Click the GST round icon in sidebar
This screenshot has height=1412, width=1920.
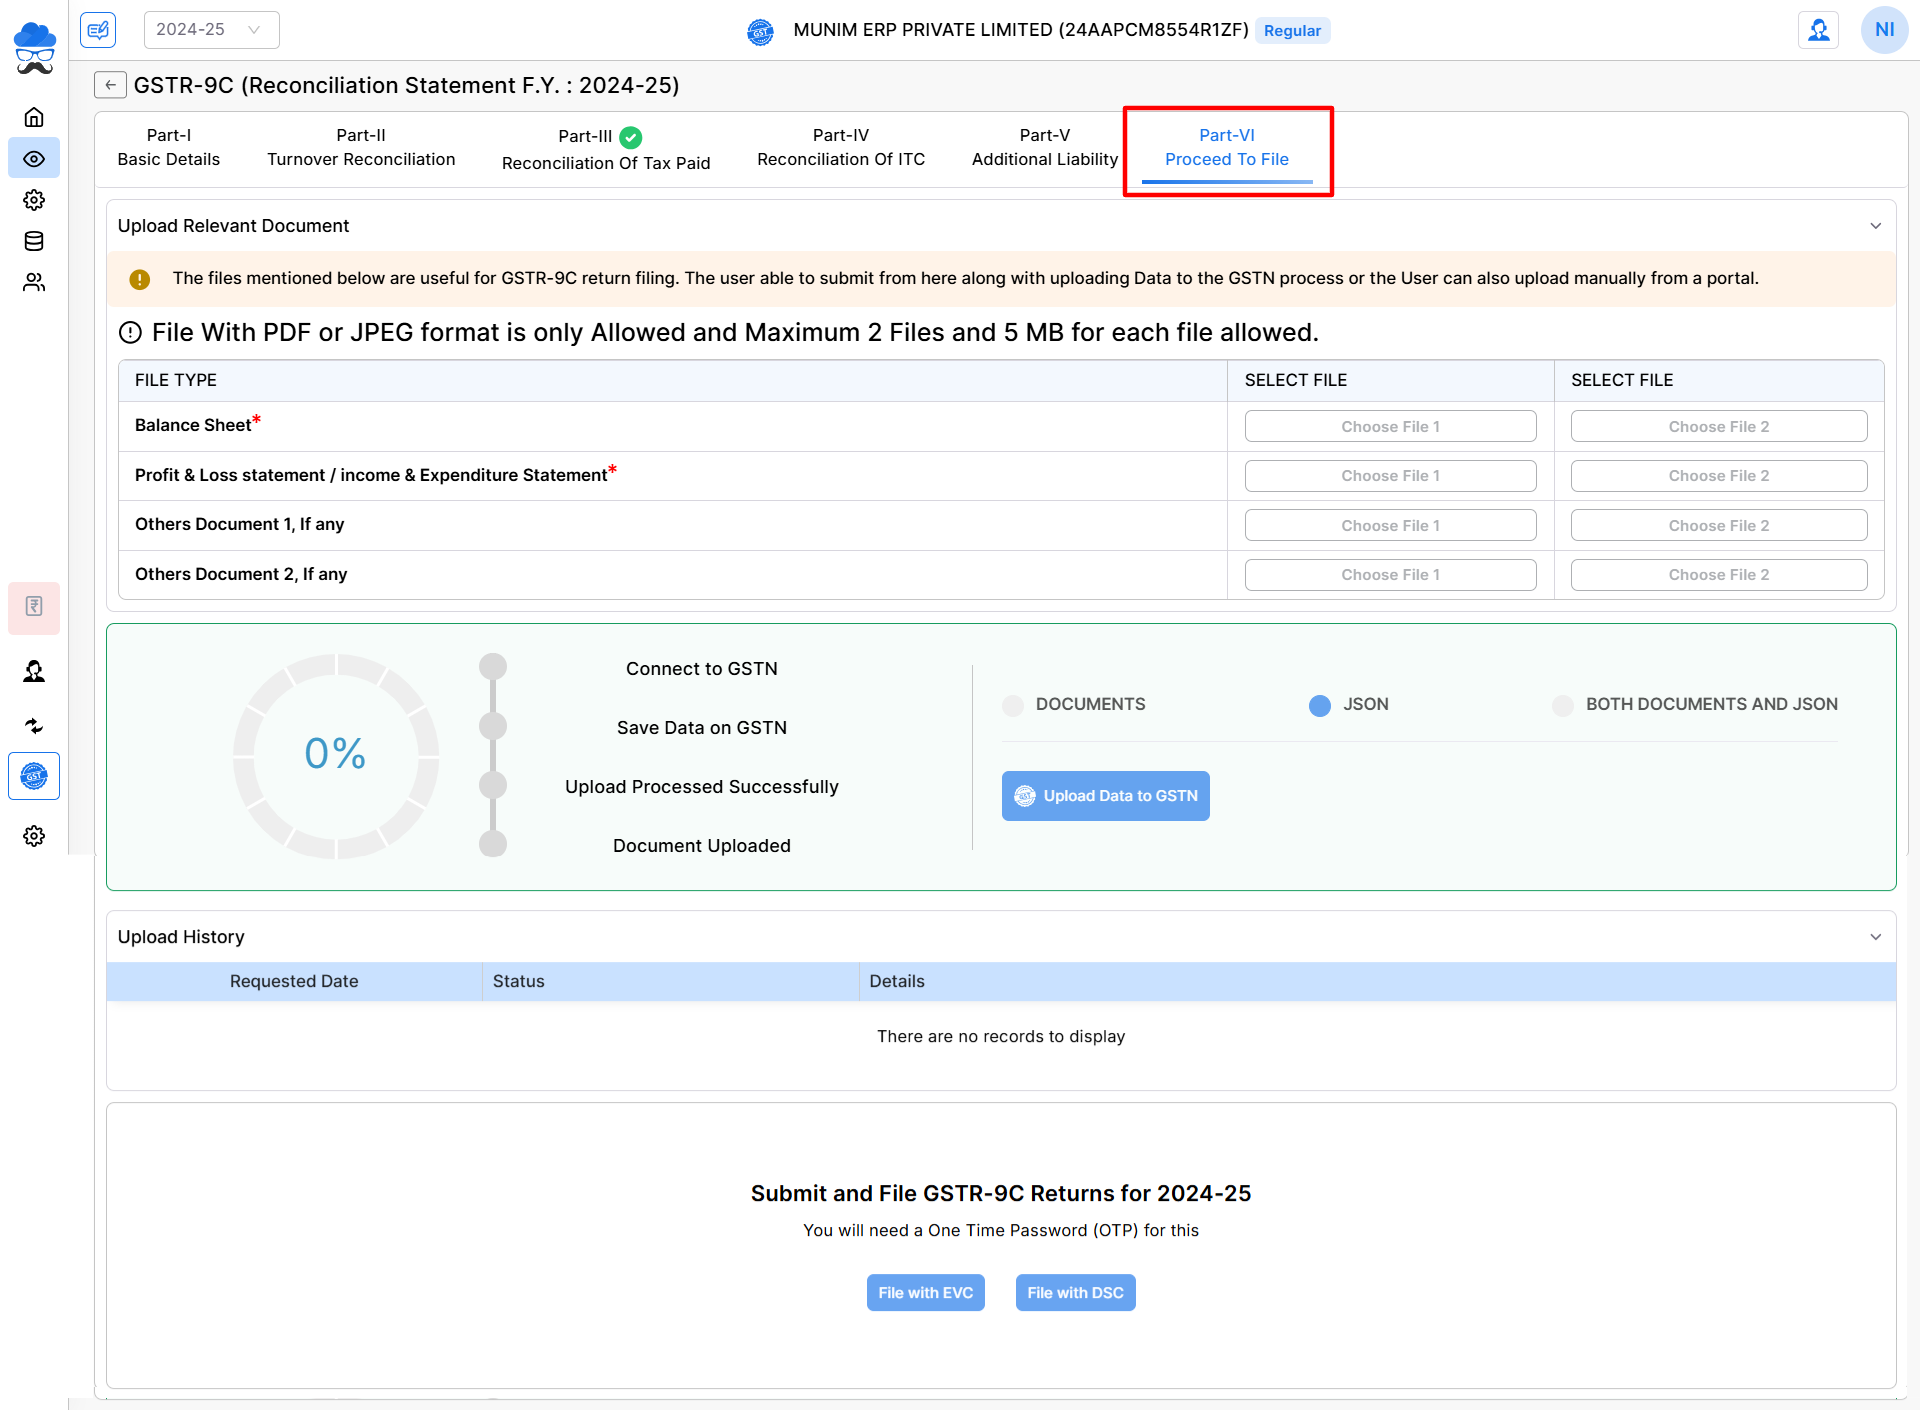coord(34,776)
